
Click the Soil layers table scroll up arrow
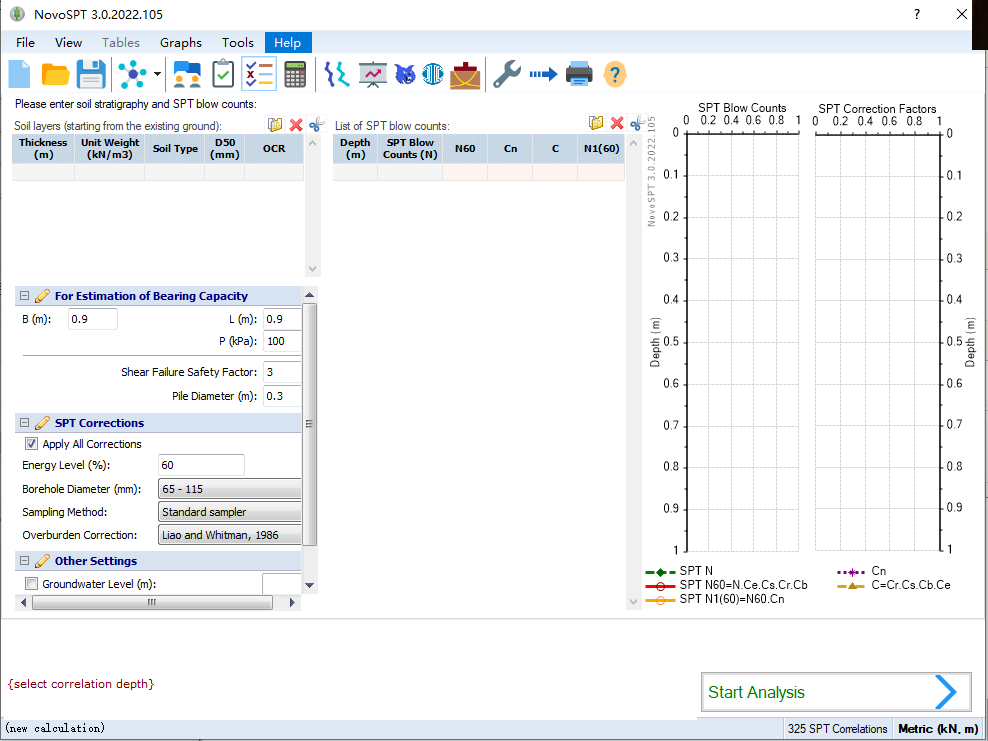pos(313,143)
